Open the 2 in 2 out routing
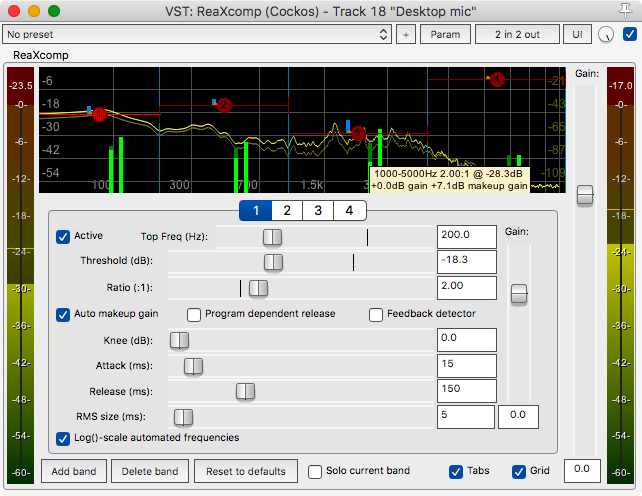The image size is (642, 496). pyautogui.click(x=517, y=34)
